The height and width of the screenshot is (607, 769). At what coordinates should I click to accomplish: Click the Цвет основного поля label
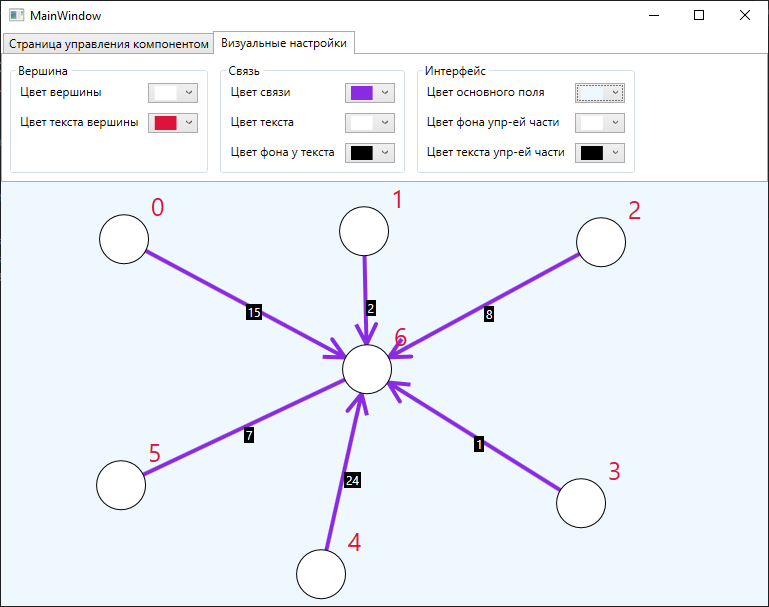(x=486, y=92)
